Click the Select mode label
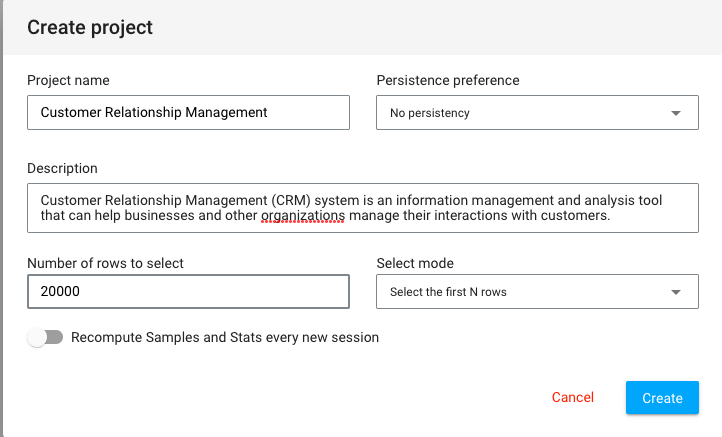This screenshot has width=722, height=437. [415, 263]
